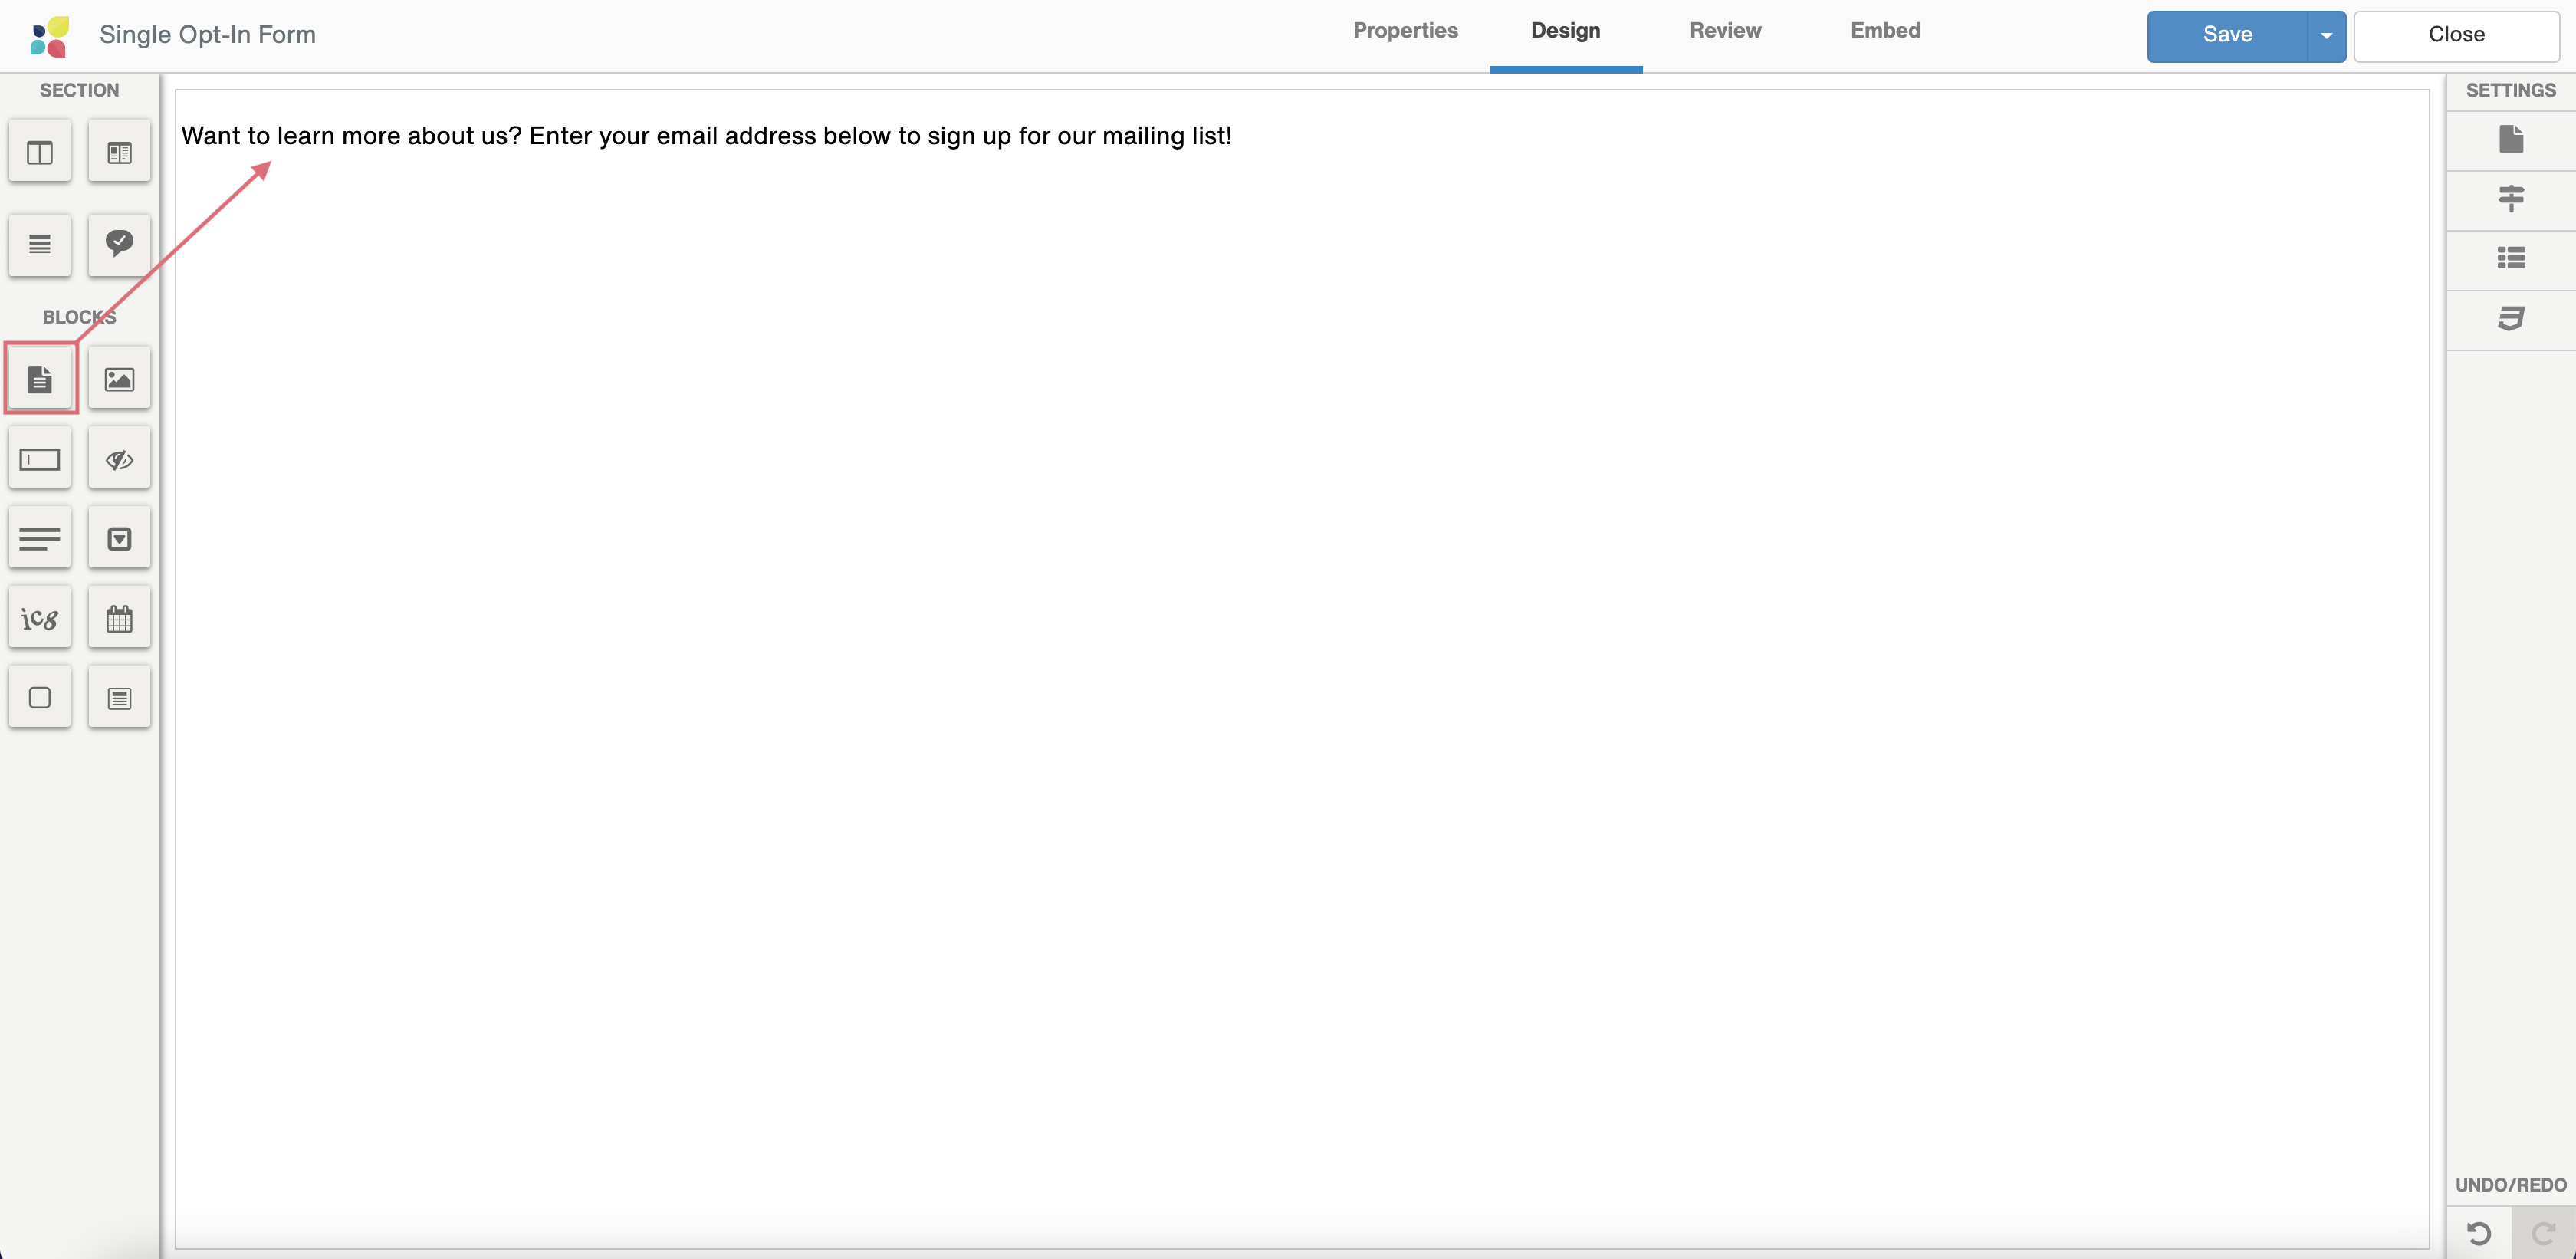Open page settings icon
Screen dimensions: 2576x1259
pyautogui.click(x=2510, y=139)
